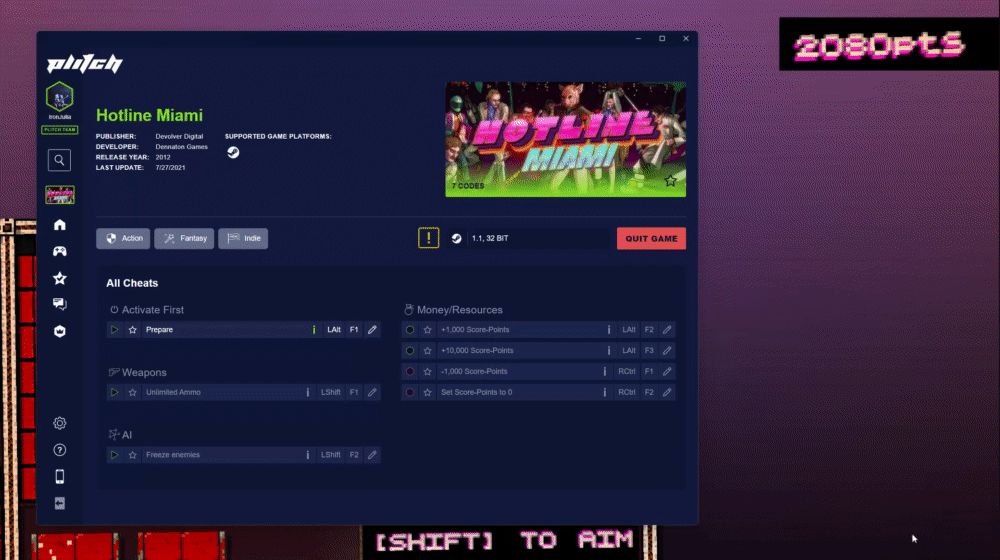Screen dimensions: 1000x560
Task: Show info for -1,000 Score-Points cheat
Action: 605,371
